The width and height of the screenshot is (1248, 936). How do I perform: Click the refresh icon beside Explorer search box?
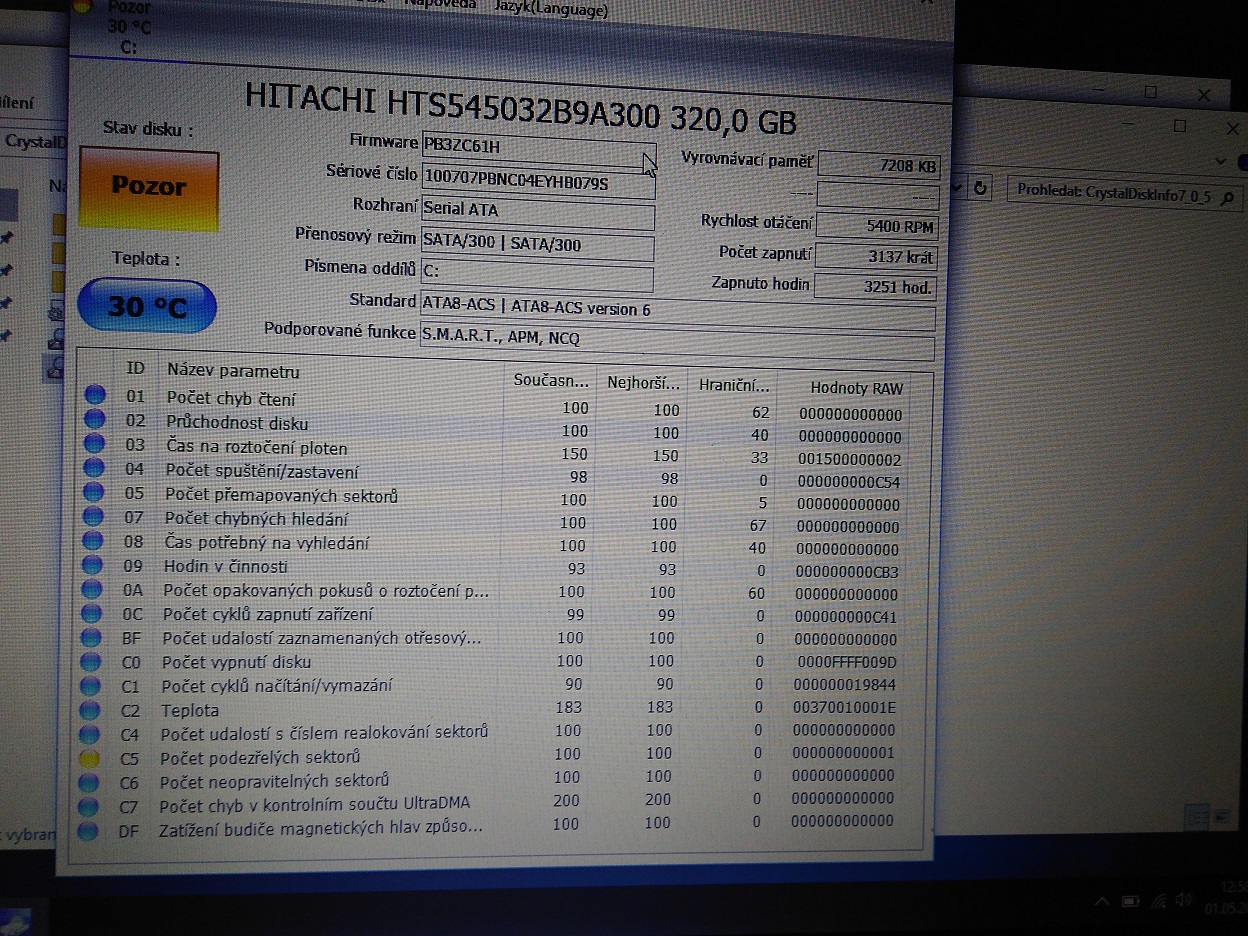point(981,189)
